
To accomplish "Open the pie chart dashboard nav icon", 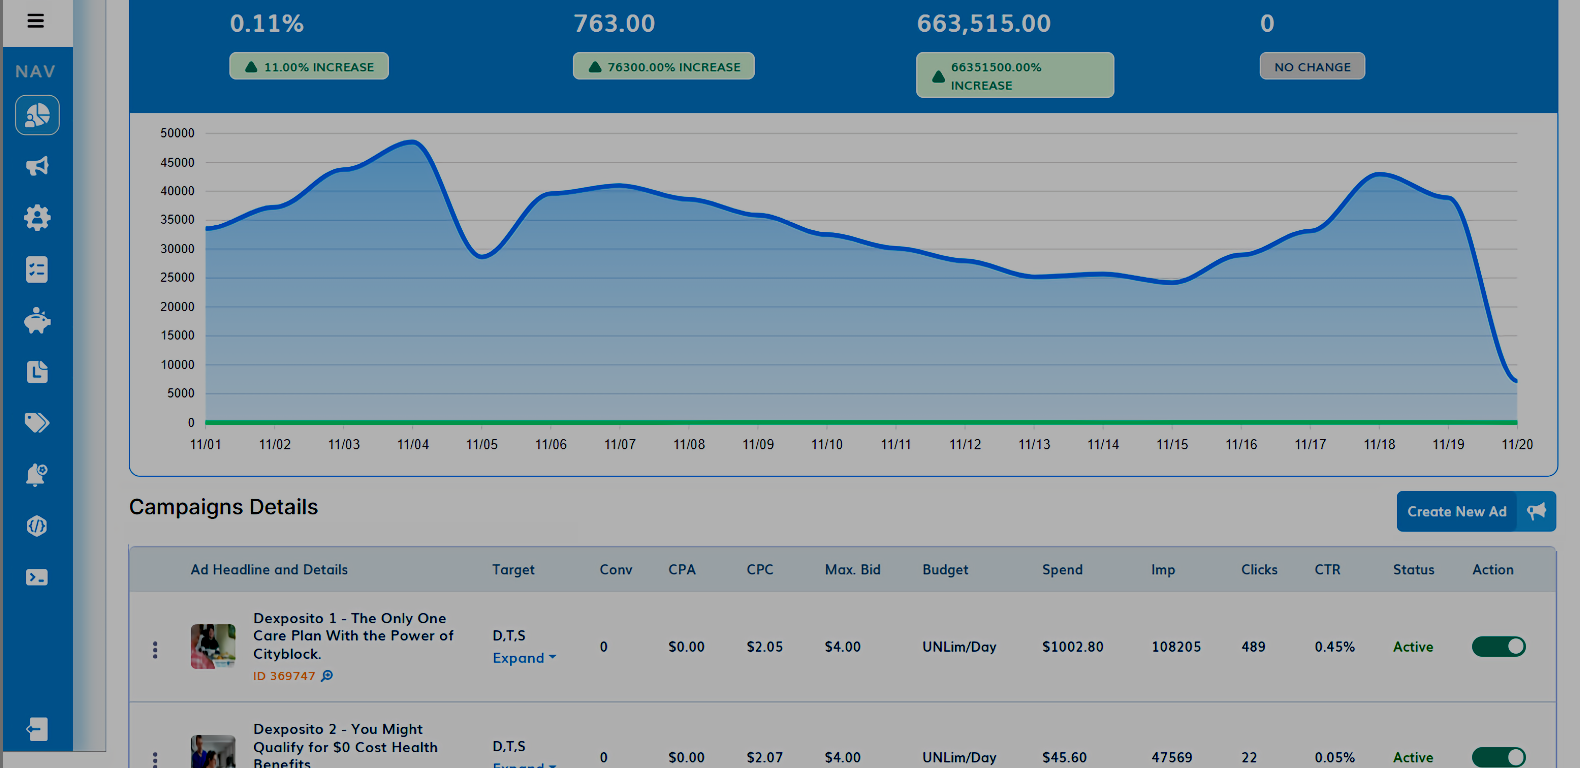I will (37, 116).
